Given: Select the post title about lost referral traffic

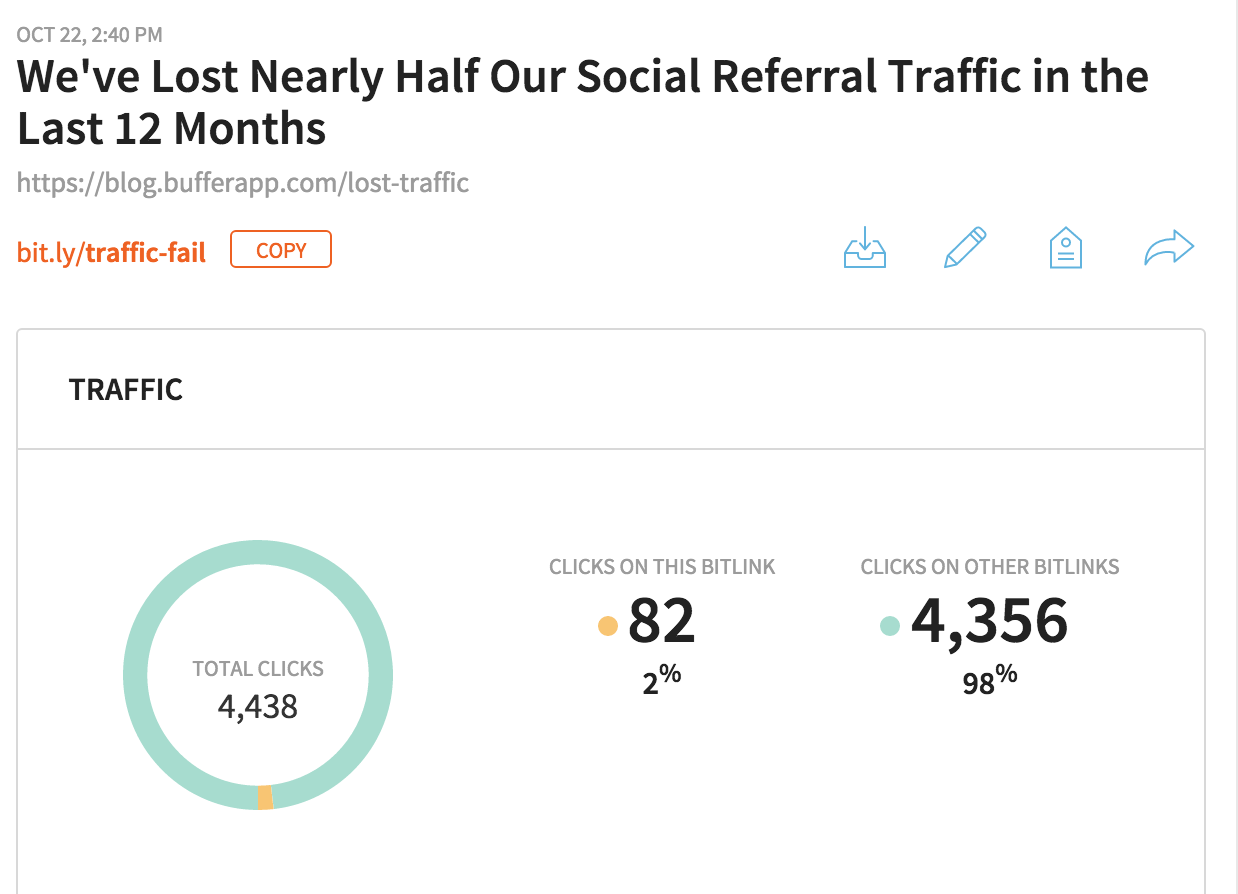Looking at the screenshot, I should pos(582,100).
